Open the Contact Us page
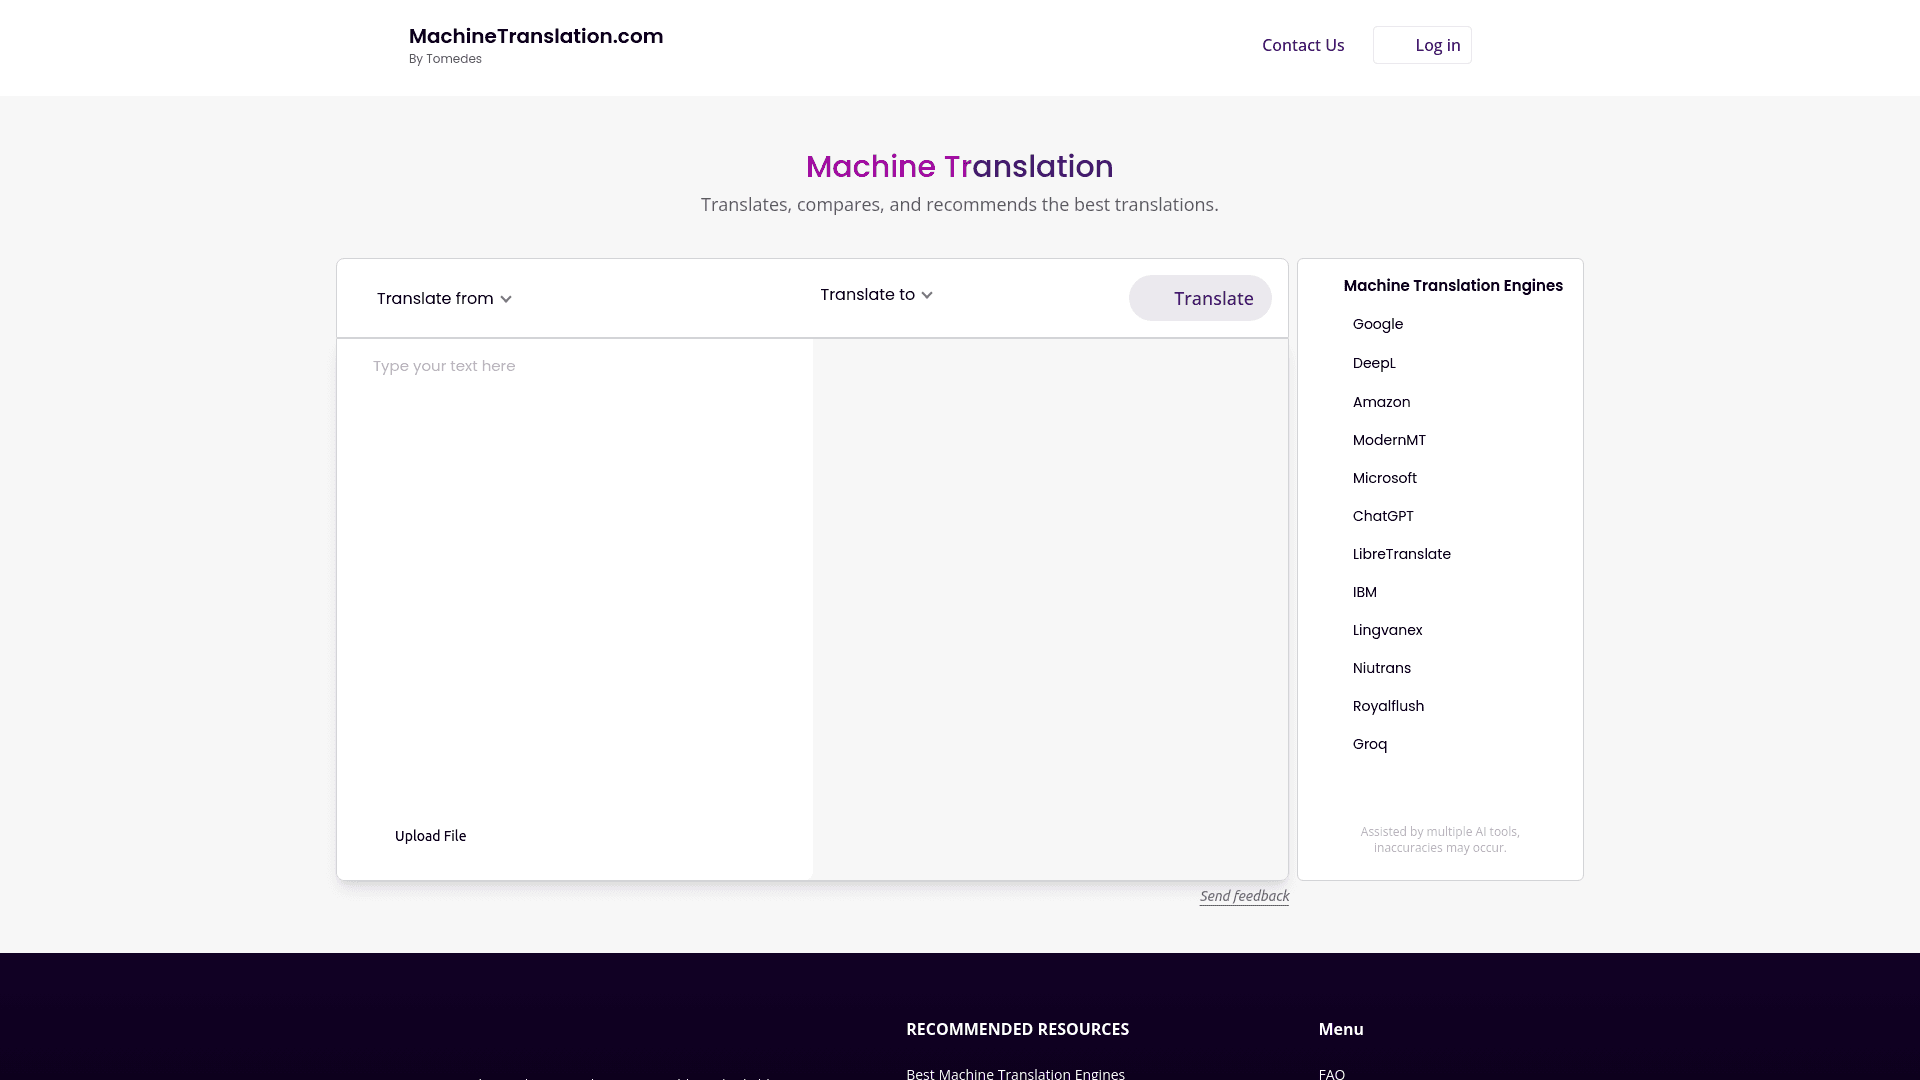1920x1080 pixels. pyautogui.click(x=1303, y=44)
